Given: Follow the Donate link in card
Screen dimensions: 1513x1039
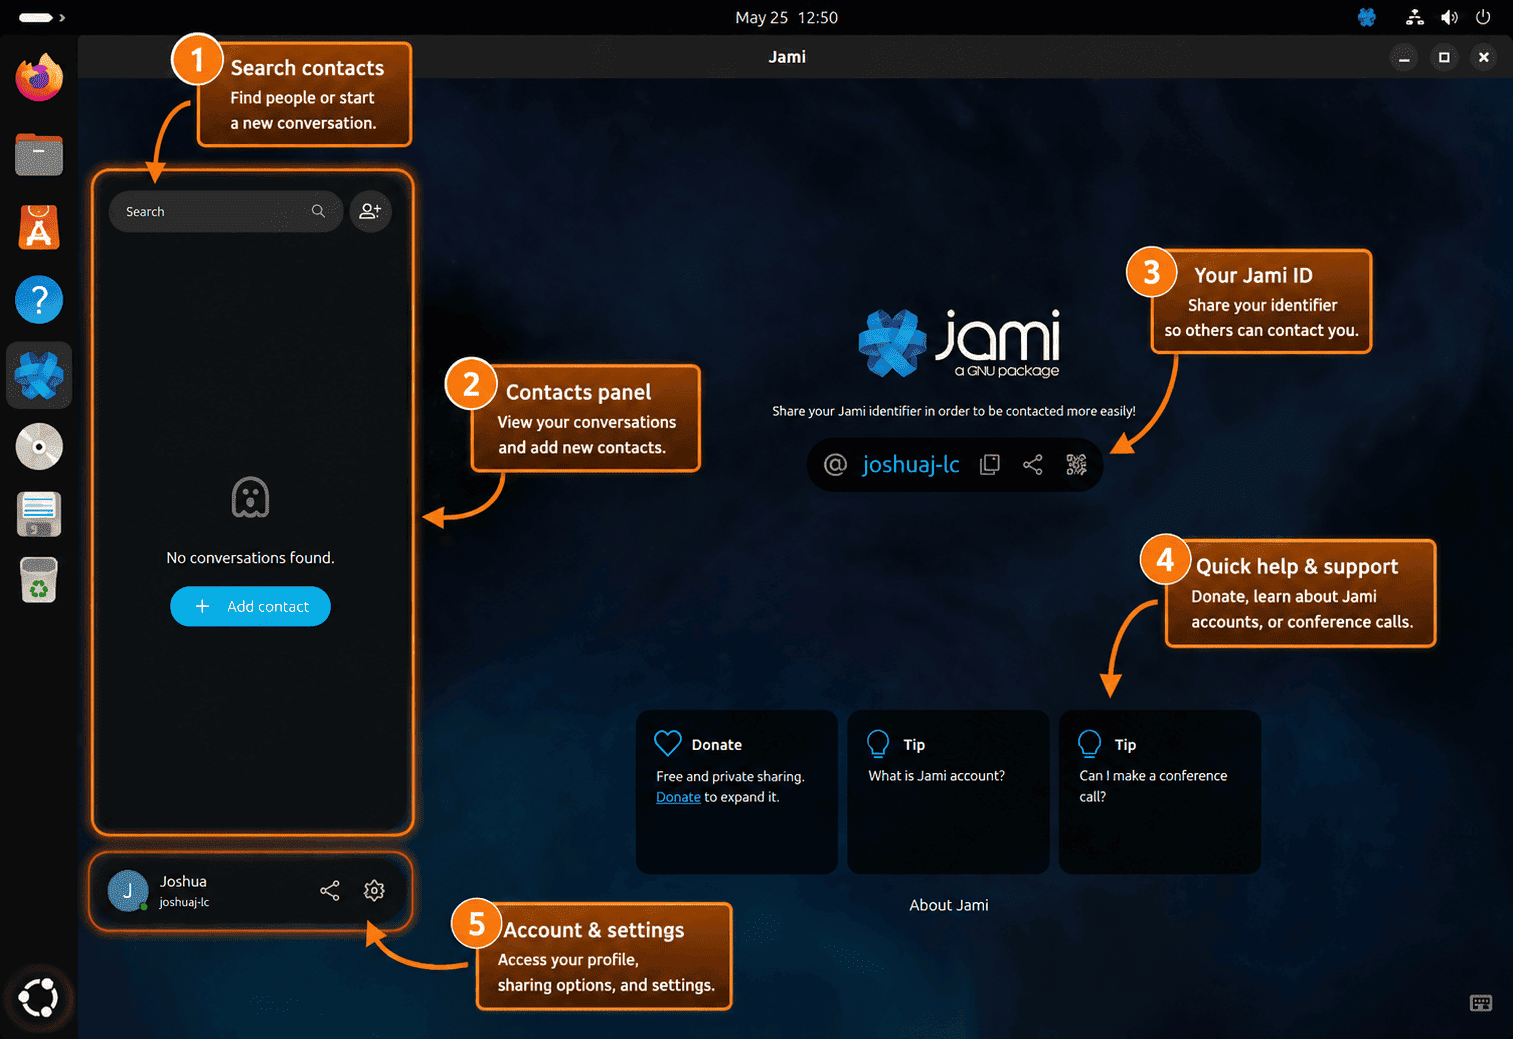Looking at the screenshot, I should tap(678, 797).
